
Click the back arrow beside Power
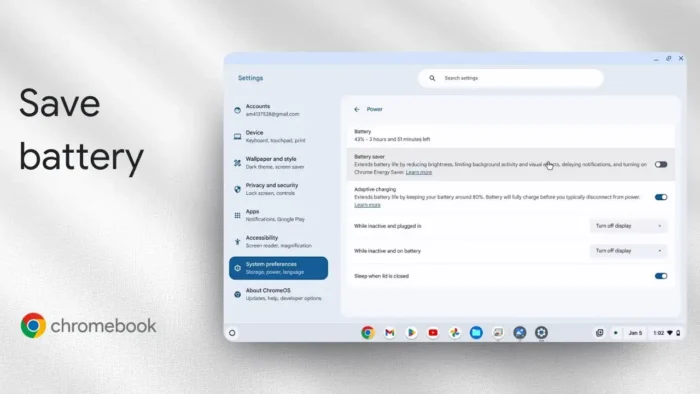(x=357, y=109)
